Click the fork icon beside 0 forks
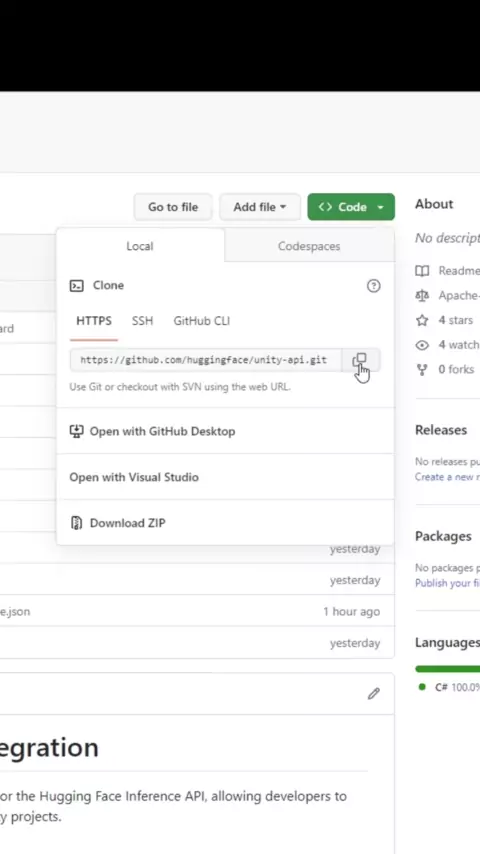This screenshot has height=854, width=480. click(x=422, y=370)
